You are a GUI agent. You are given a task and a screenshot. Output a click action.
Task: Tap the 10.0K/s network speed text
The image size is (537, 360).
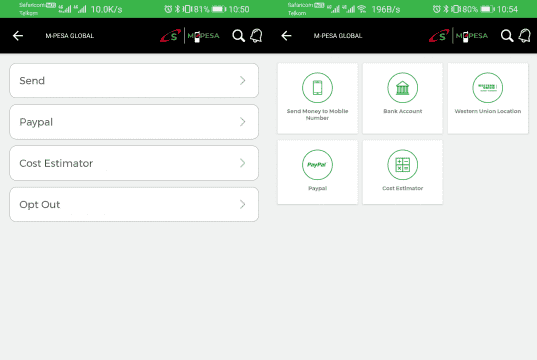[x=107, y=10]
